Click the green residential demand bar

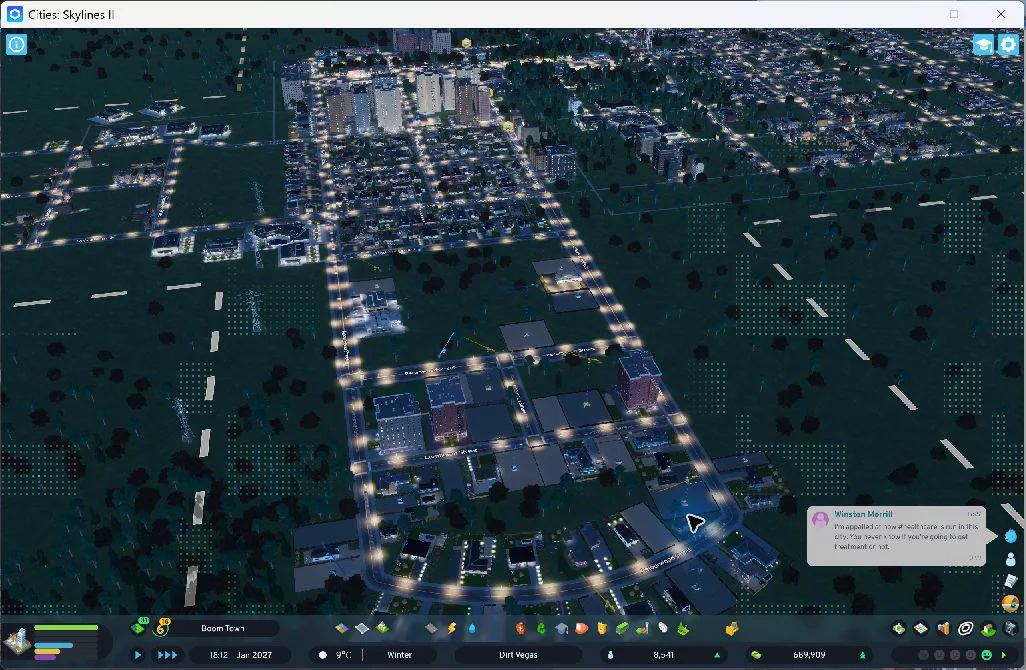click(66, 627)
